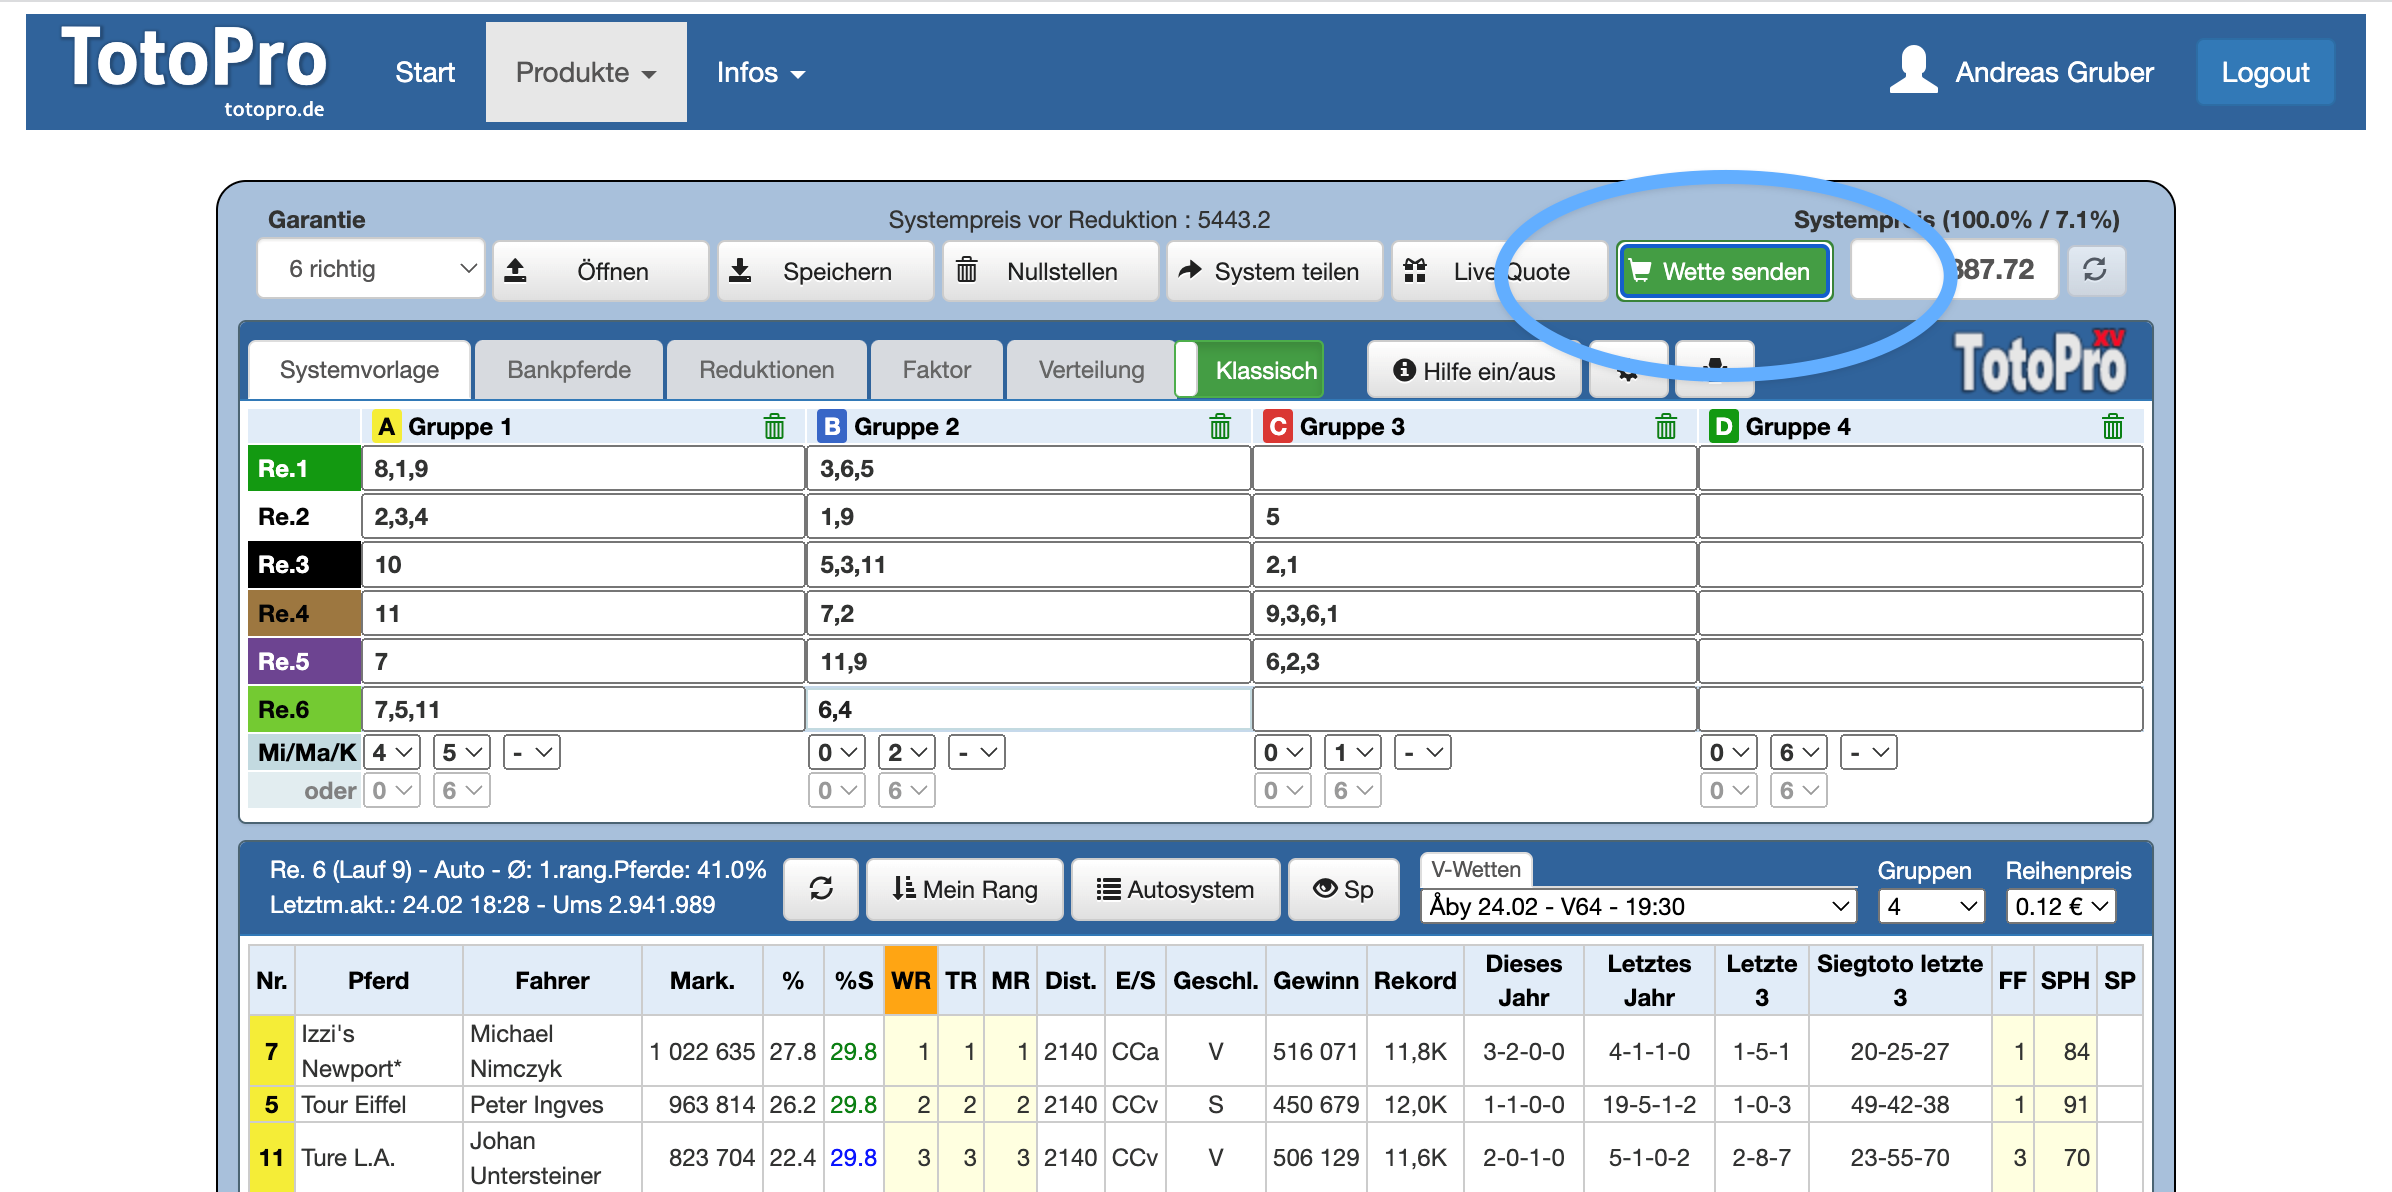Click the yellow A badge of Gruppe 1
2392x1192 pixels.
point(386,427)
